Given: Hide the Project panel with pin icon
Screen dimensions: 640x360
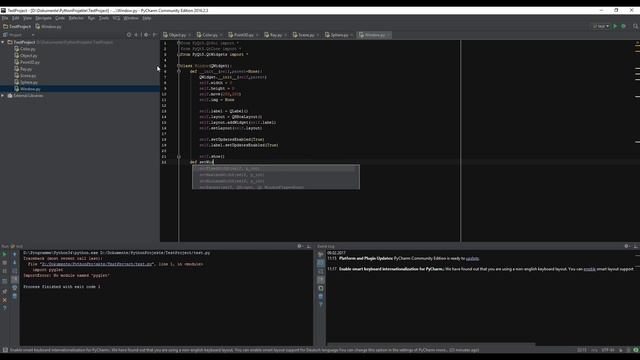Looking at the screenshot, I should 155,35.
